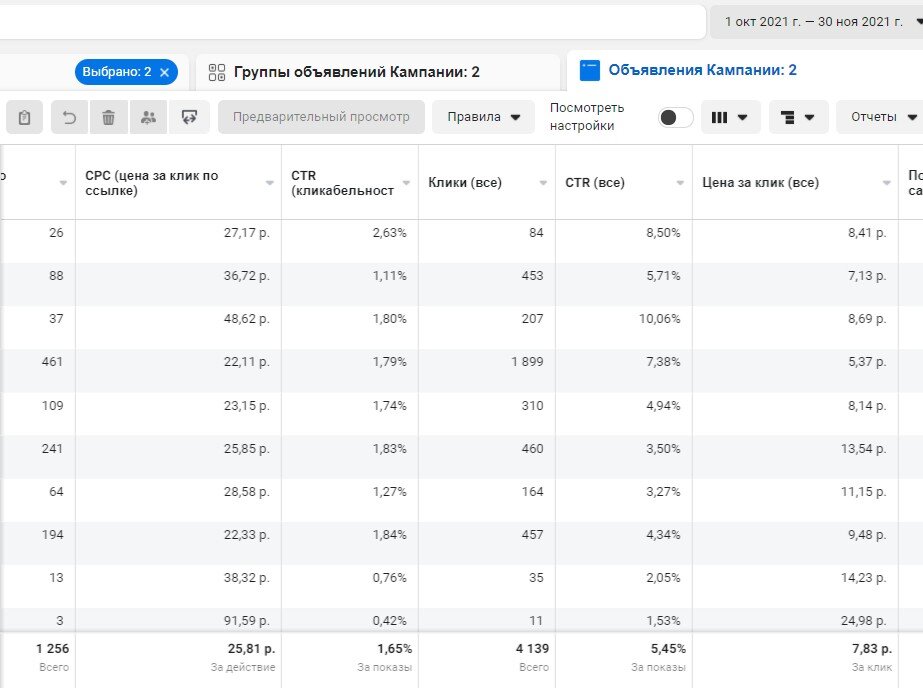Image resolution: width=923 pixels, height=688 pixels.
Task: Open CPC column sort arrow
Action: click(270, 183)
